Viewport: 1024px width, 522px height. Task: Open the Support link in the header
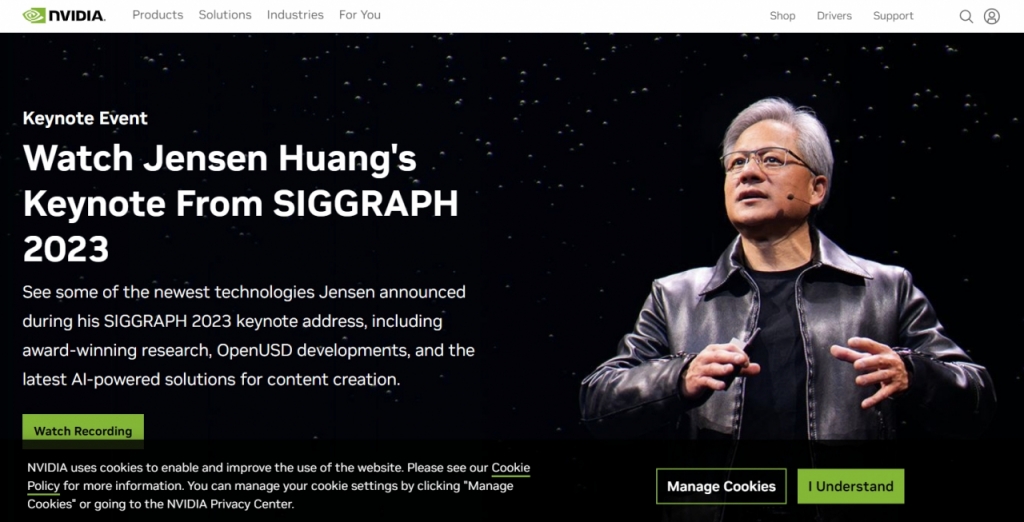[x=893, y=16]
